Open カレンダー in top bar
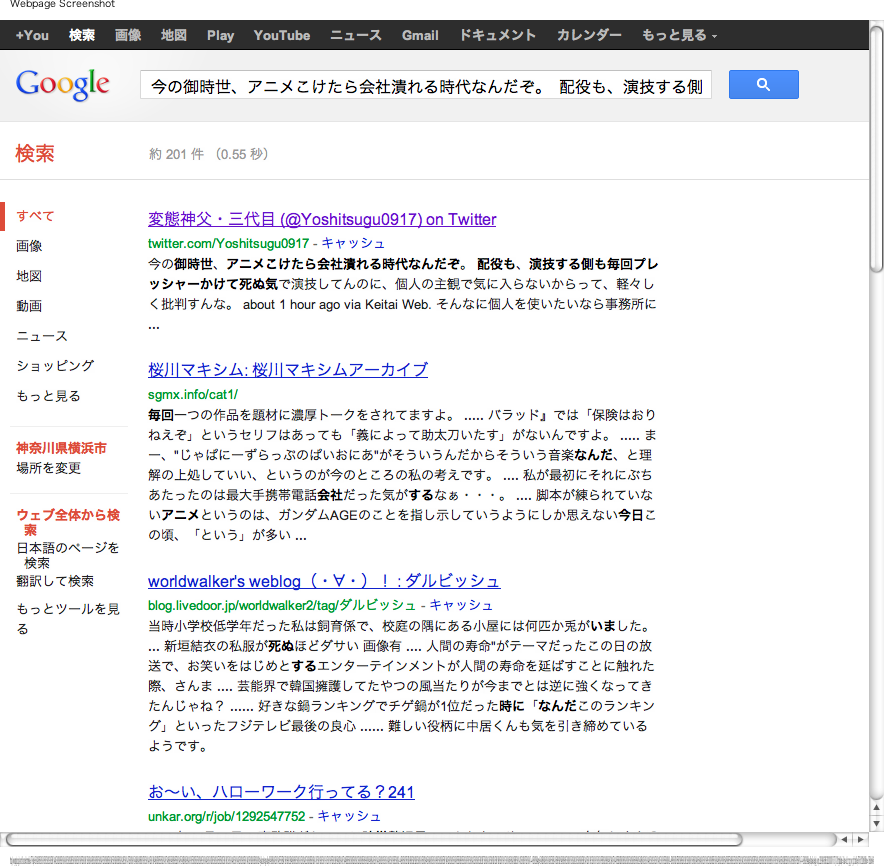 point(589,36)
